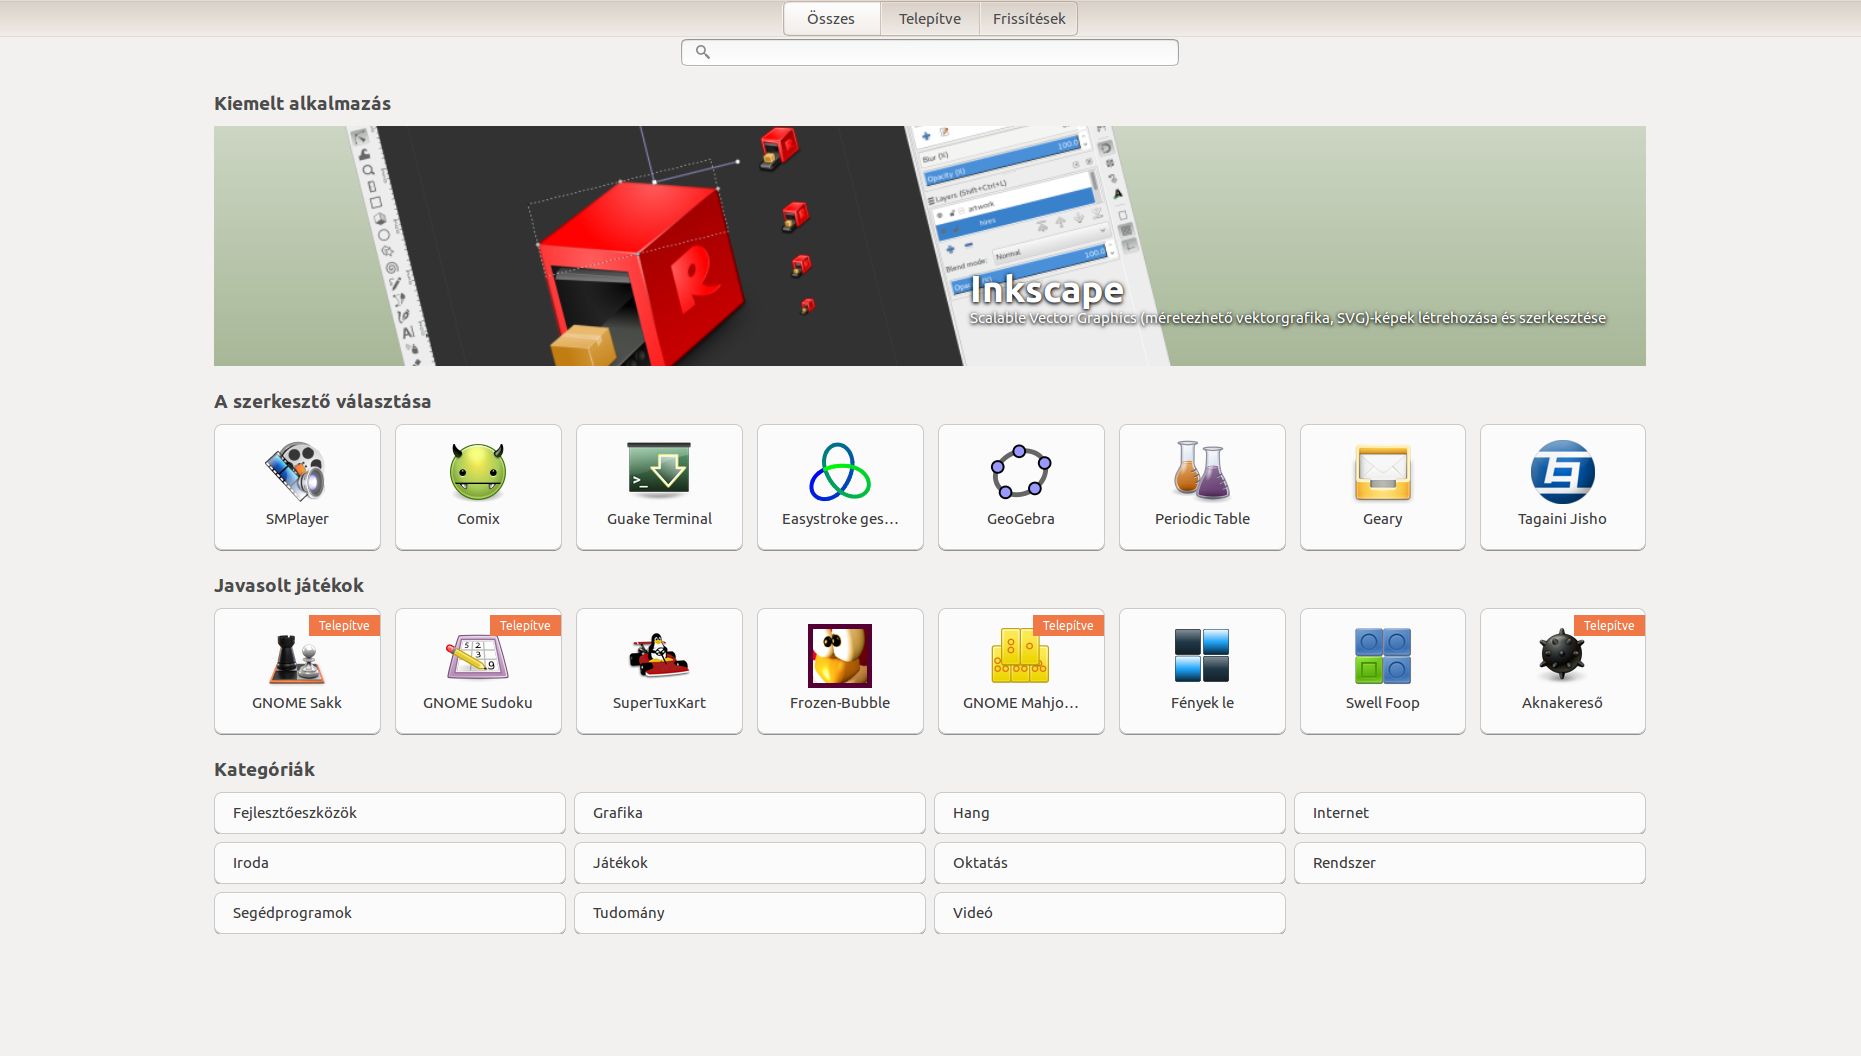The width and height of the screenshot is (1861, 1056).
Task: Open the Comix green monster icon
Action: [x=478, y=471]
